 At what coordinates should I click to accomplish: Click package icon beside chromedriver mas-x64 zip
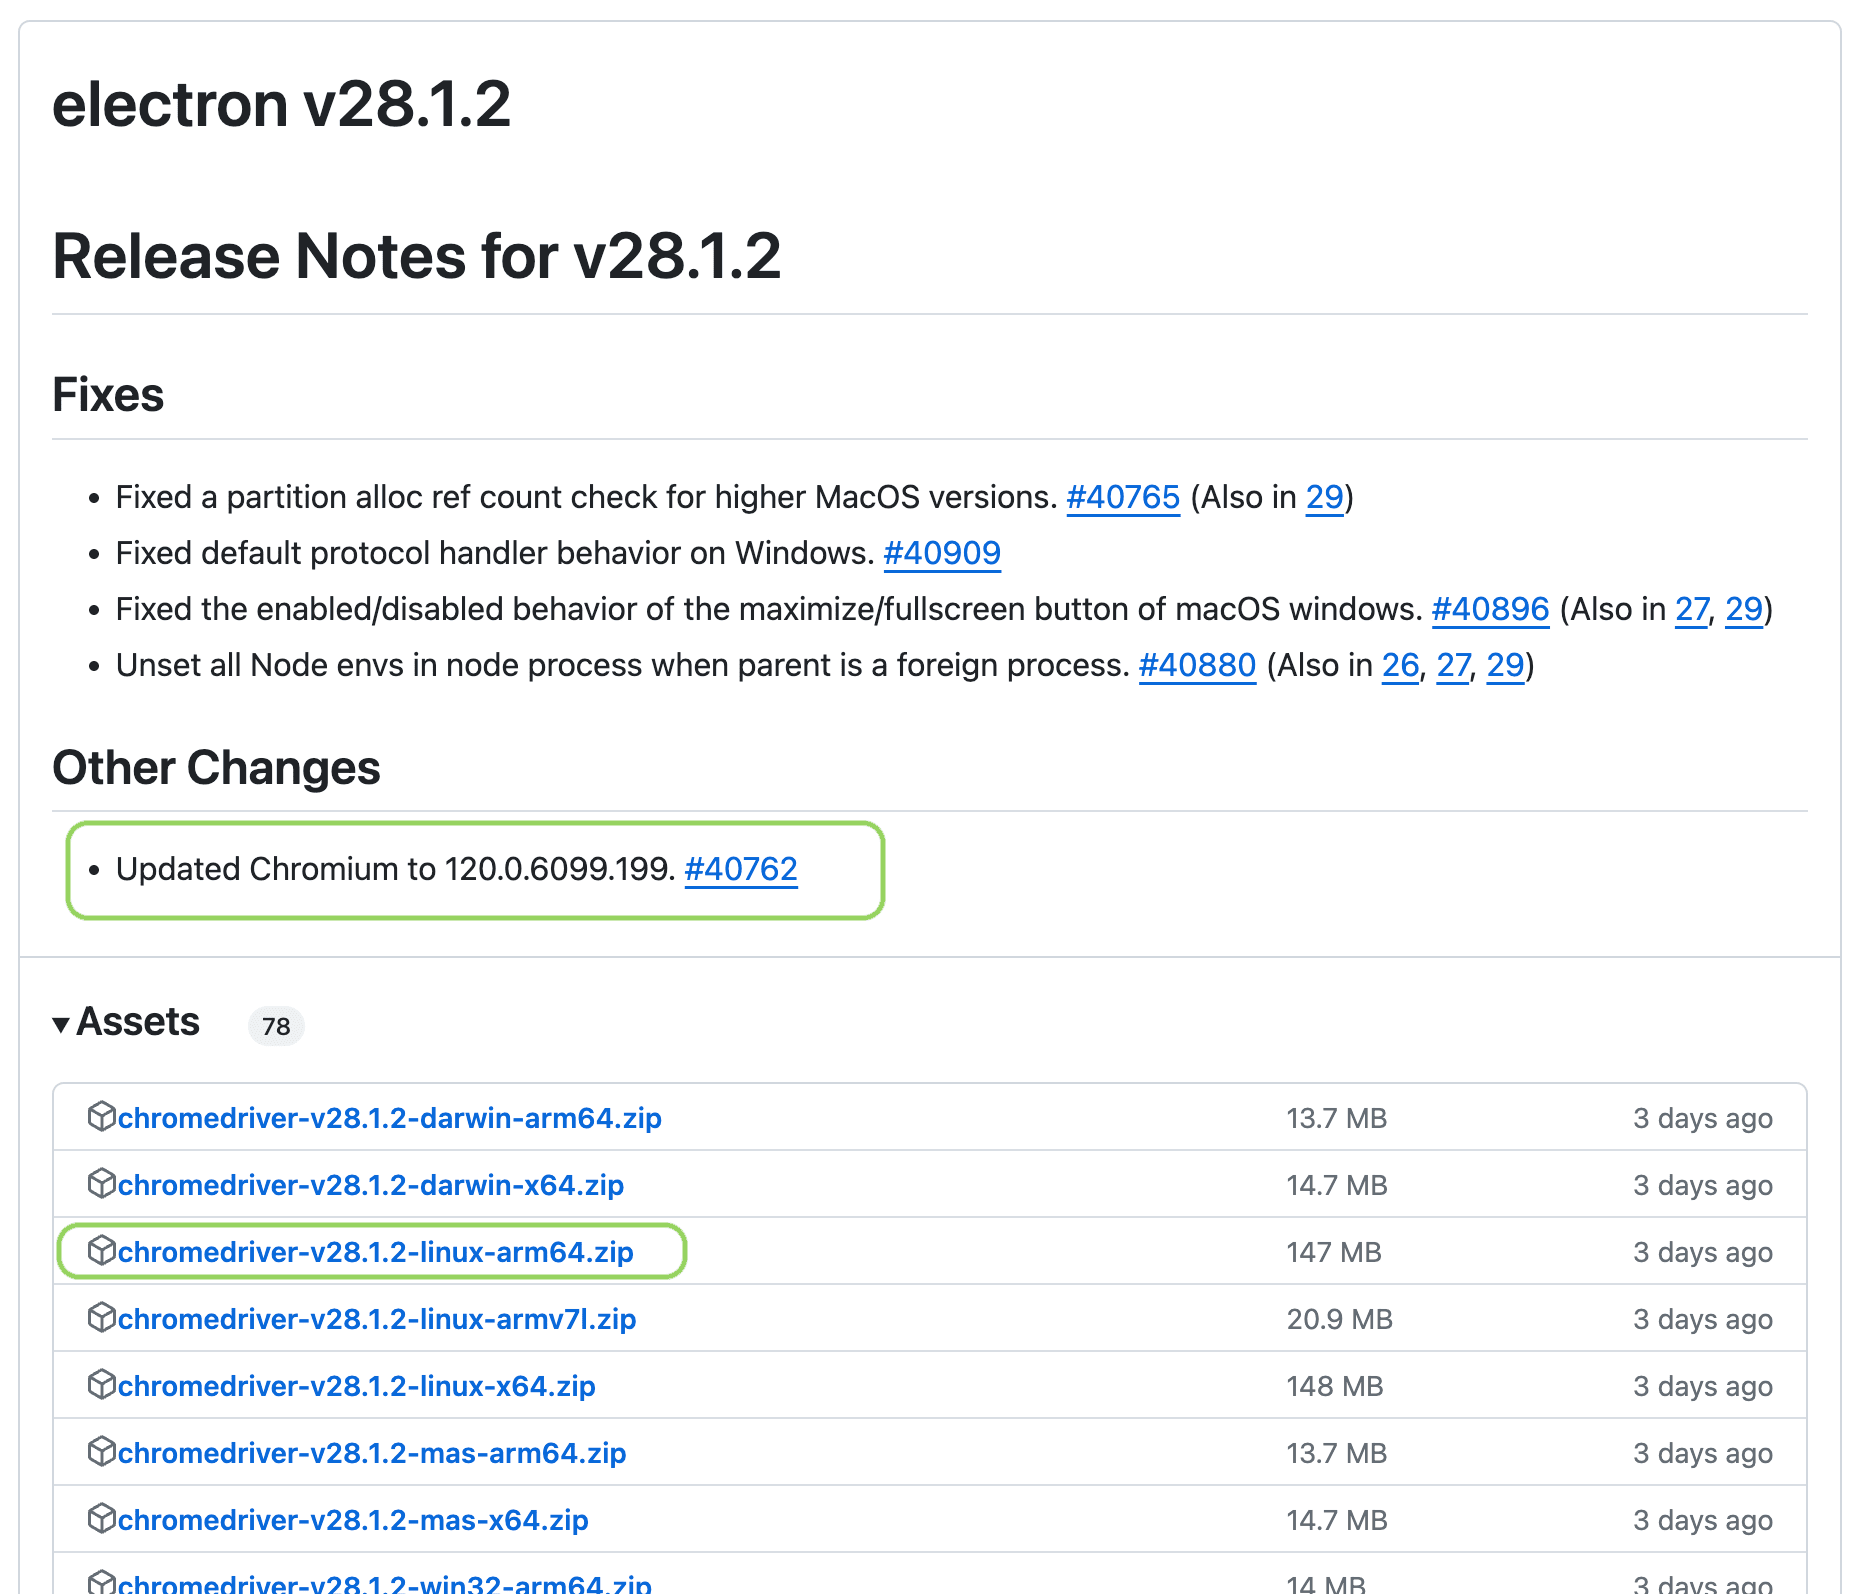pos(101,1518)
